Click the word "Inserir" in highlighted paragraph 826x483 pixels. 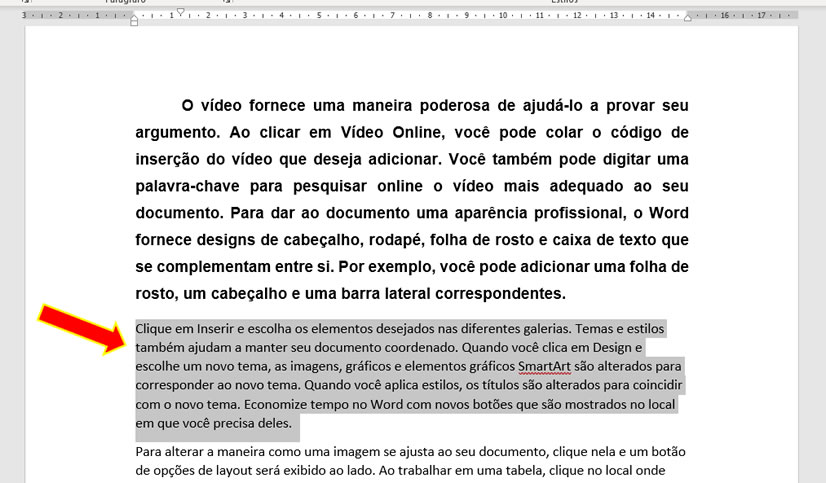215,329
